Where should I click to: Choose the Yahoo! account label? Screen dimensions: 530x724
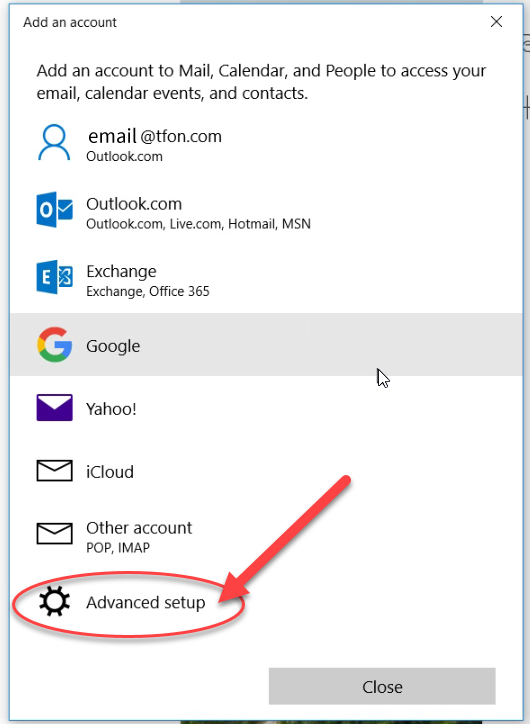click(x=111, y=409)
